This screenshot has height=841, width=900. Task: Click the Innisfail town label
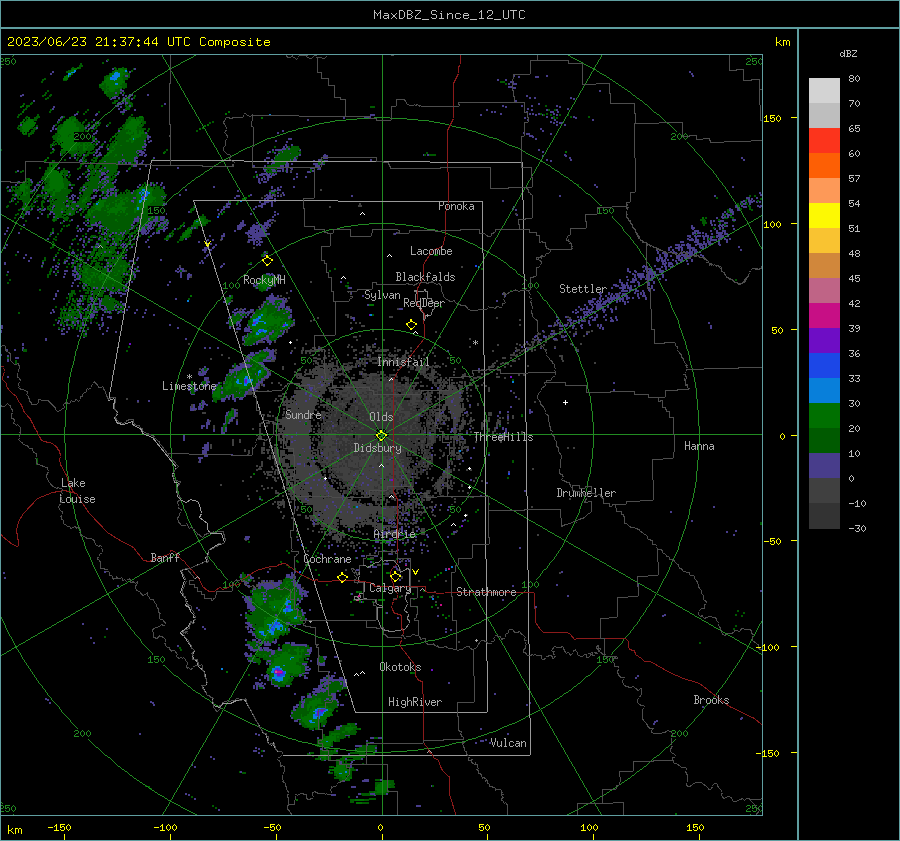[x=404, y=362]
